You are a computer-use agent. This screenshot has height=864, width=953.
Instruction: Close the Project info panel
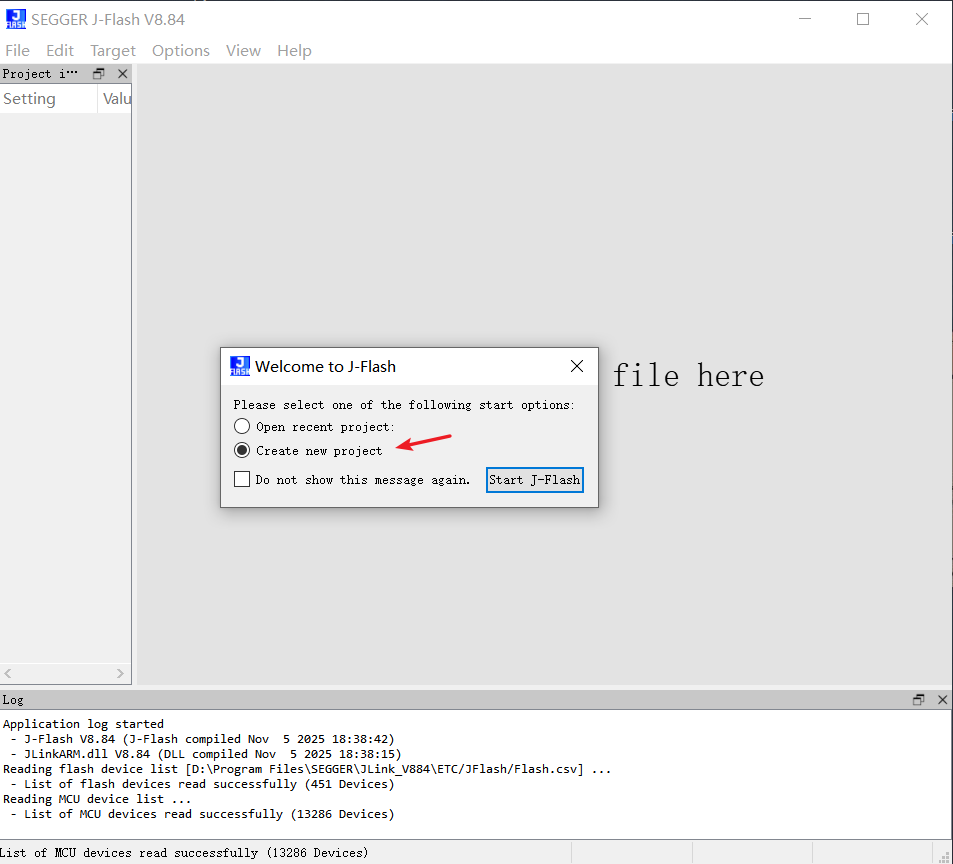coord(123,74)
